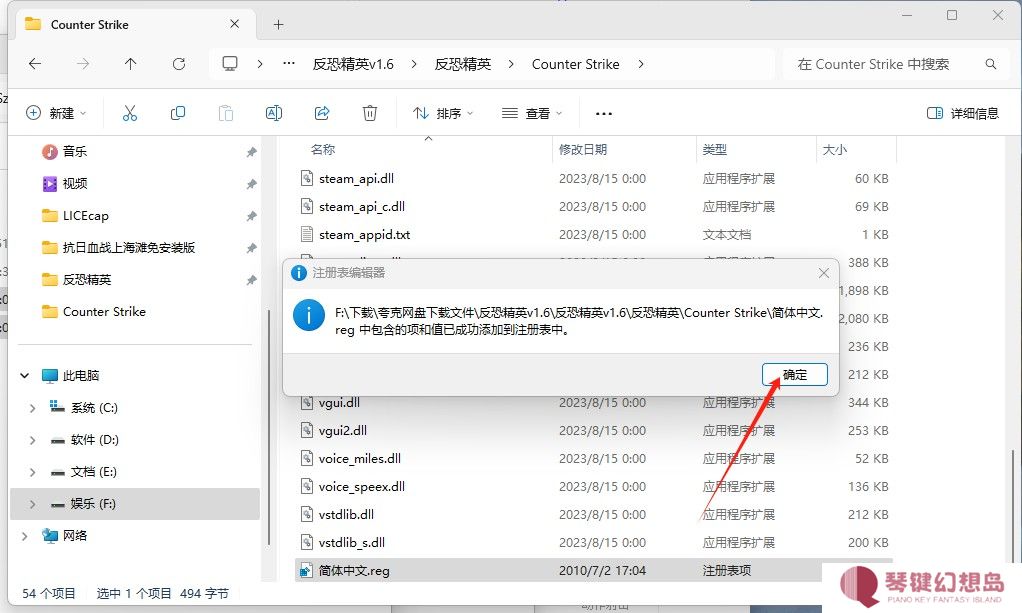Select steam_api.dll file
The image size is (1022, 613).
356,179
